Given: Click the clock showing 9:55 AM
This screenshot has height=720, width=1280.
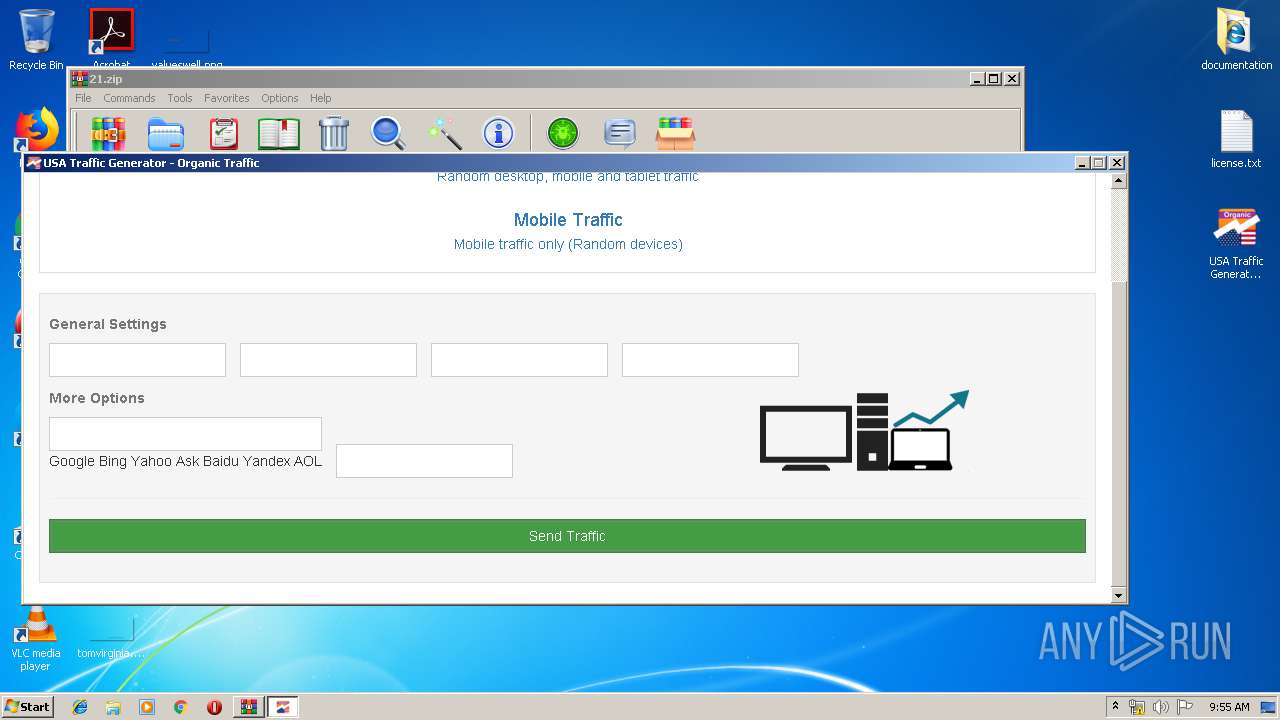Looking at the screenshot, I should [x=1229, y=707].
